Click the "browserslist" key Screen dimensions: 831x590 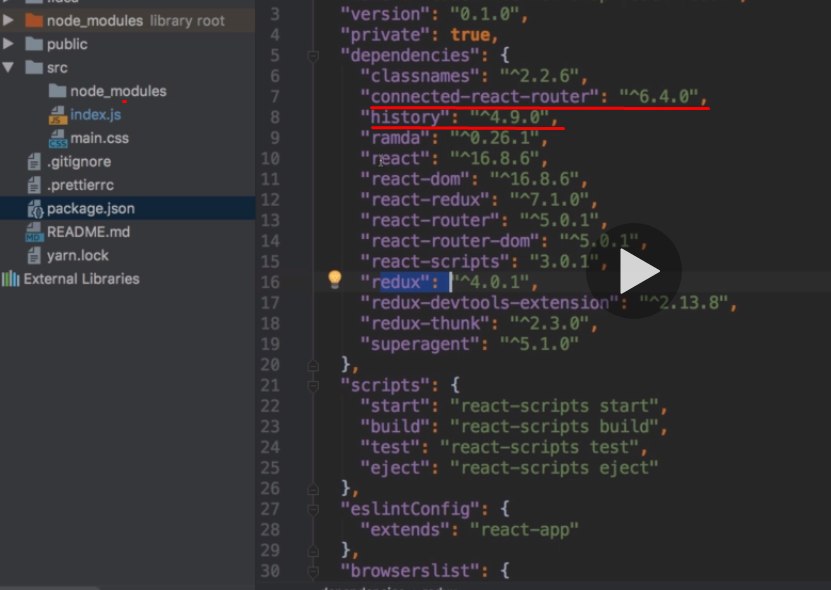[x=410, y=571]
